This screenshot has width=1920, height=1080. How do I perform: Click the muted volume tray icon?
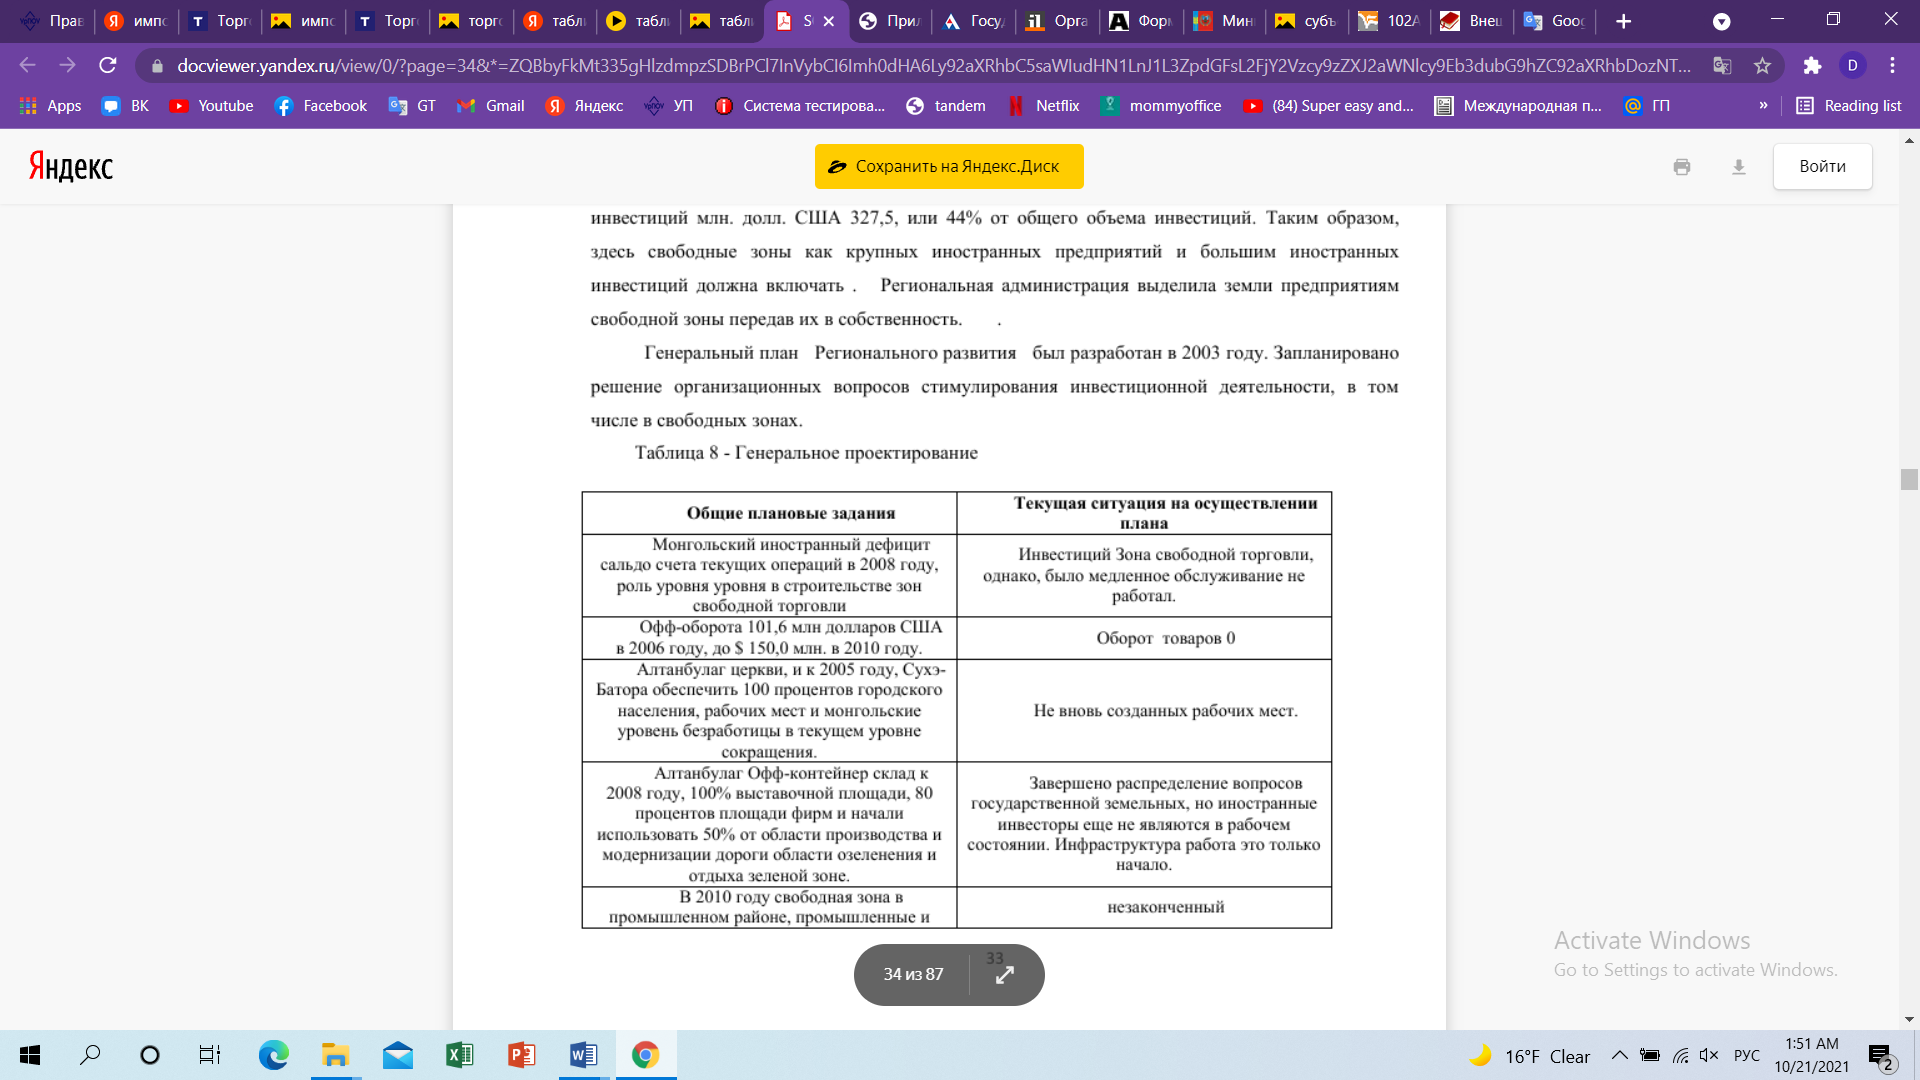click(1709, 1056)
